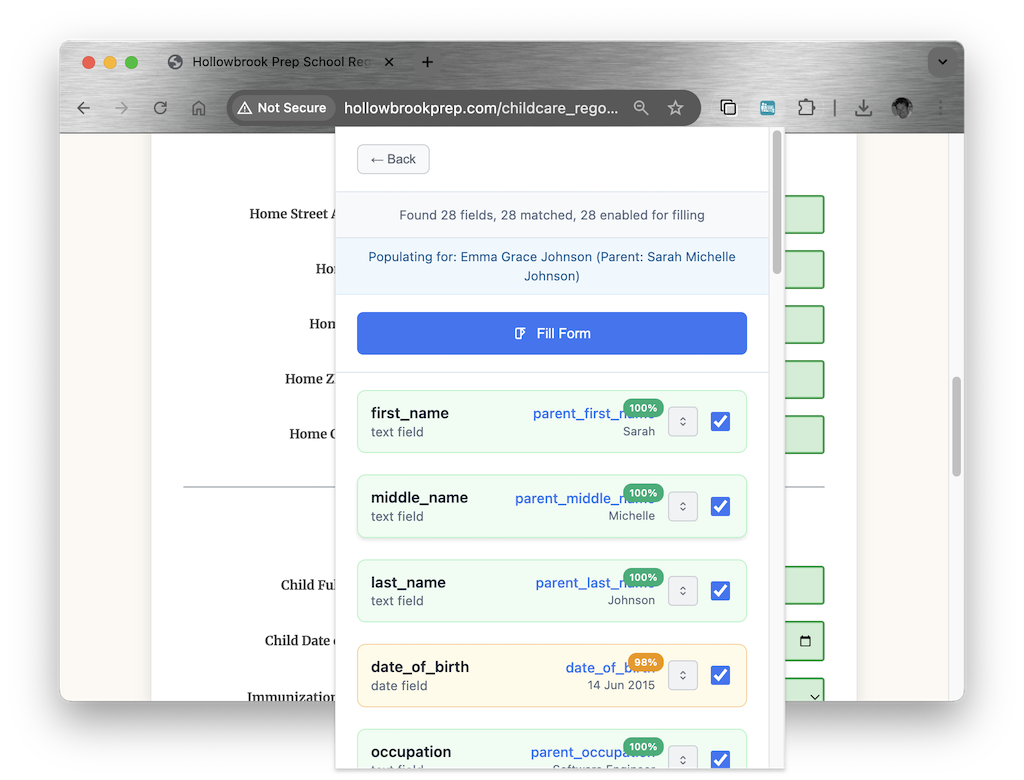Open the browser profile avatar

[901, 107]
